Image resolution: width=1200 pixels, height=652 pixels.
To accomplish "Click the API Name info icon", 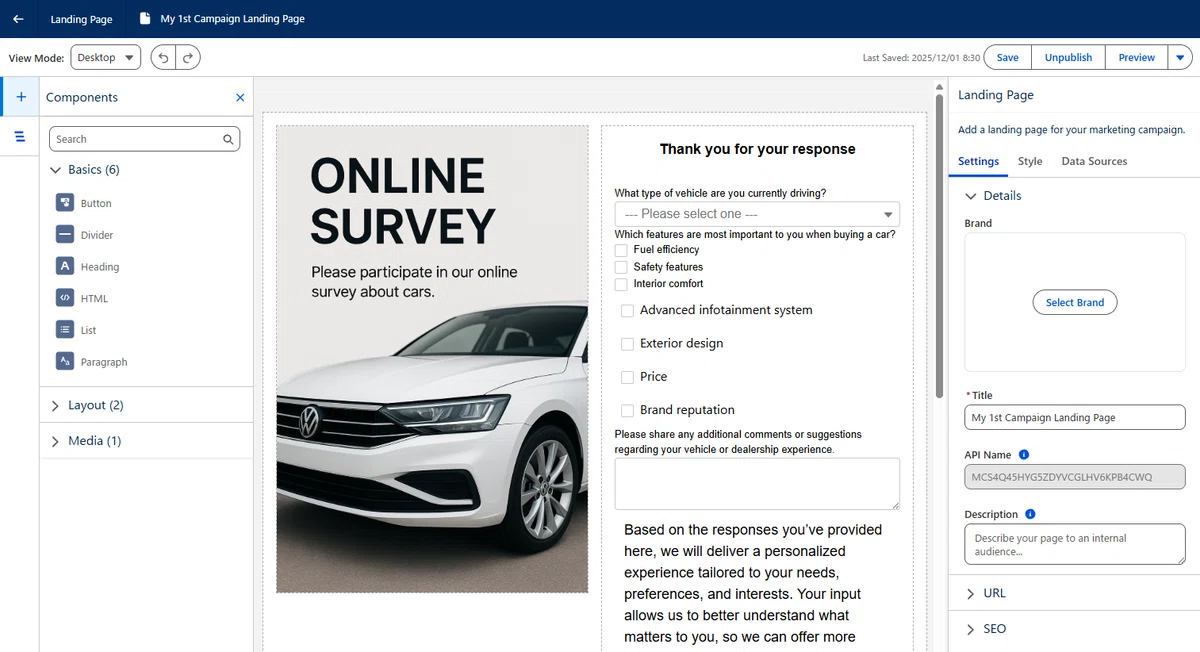I will (x=1023, y=455).
